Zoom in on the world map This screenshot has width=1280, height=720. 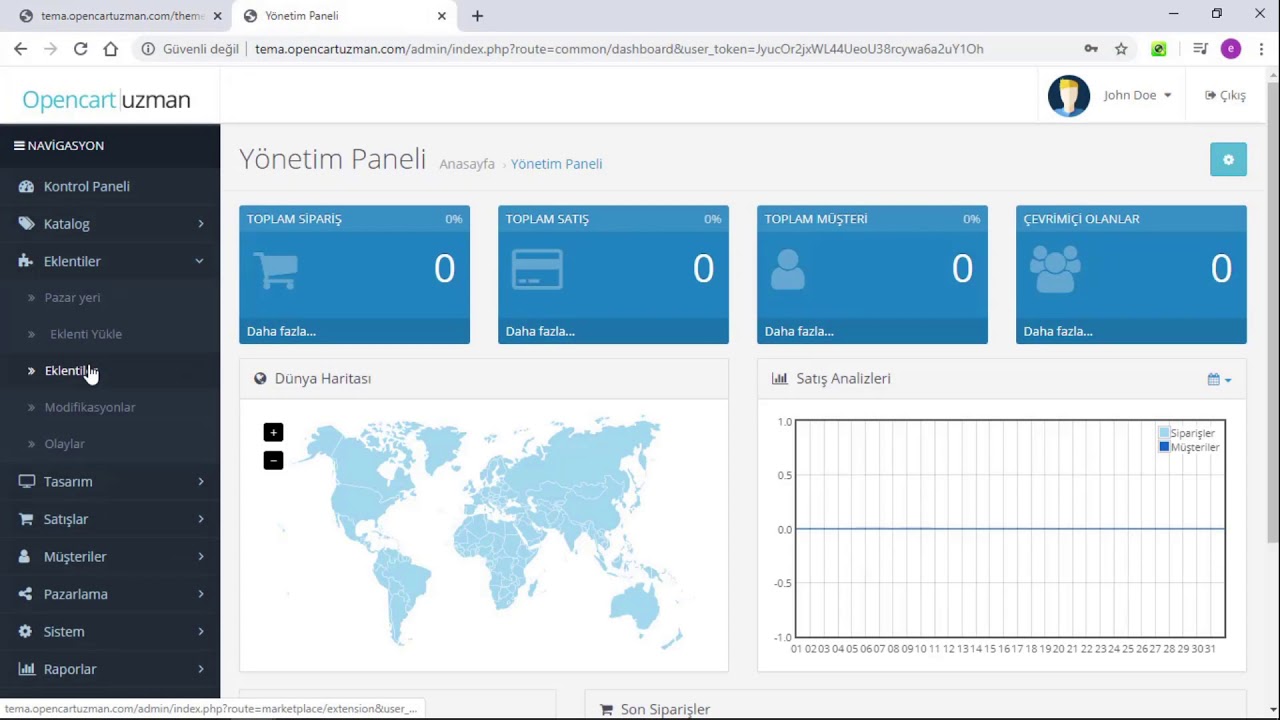(x=273, y=432)
